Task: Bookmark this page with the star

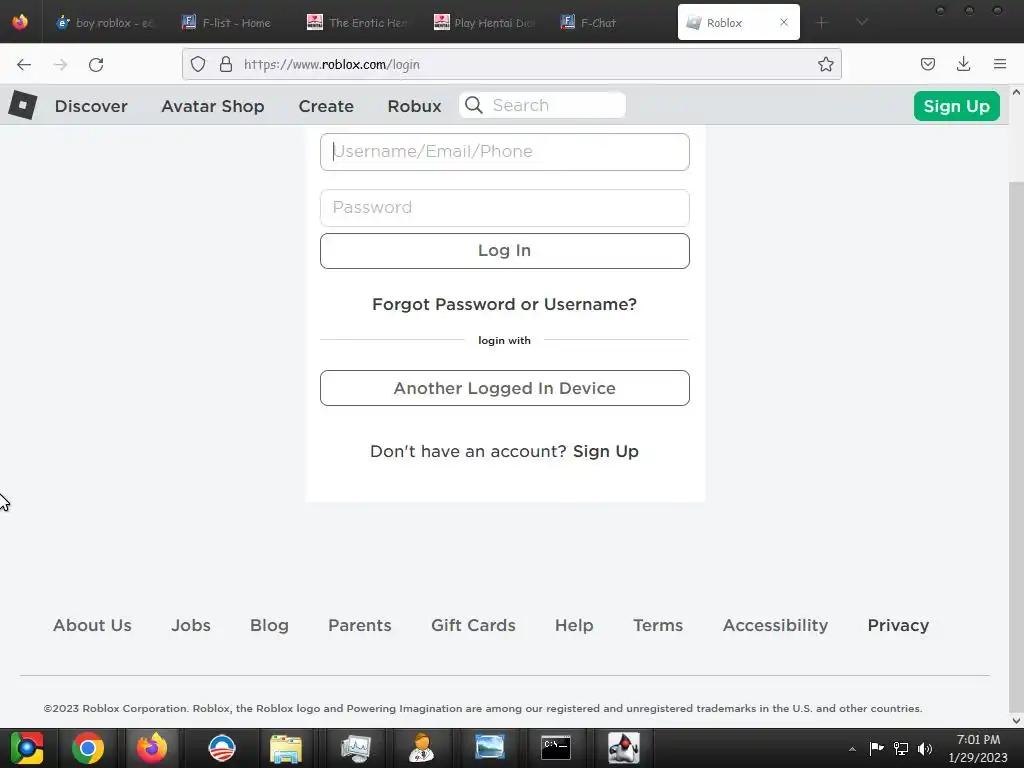Action: 825,64
